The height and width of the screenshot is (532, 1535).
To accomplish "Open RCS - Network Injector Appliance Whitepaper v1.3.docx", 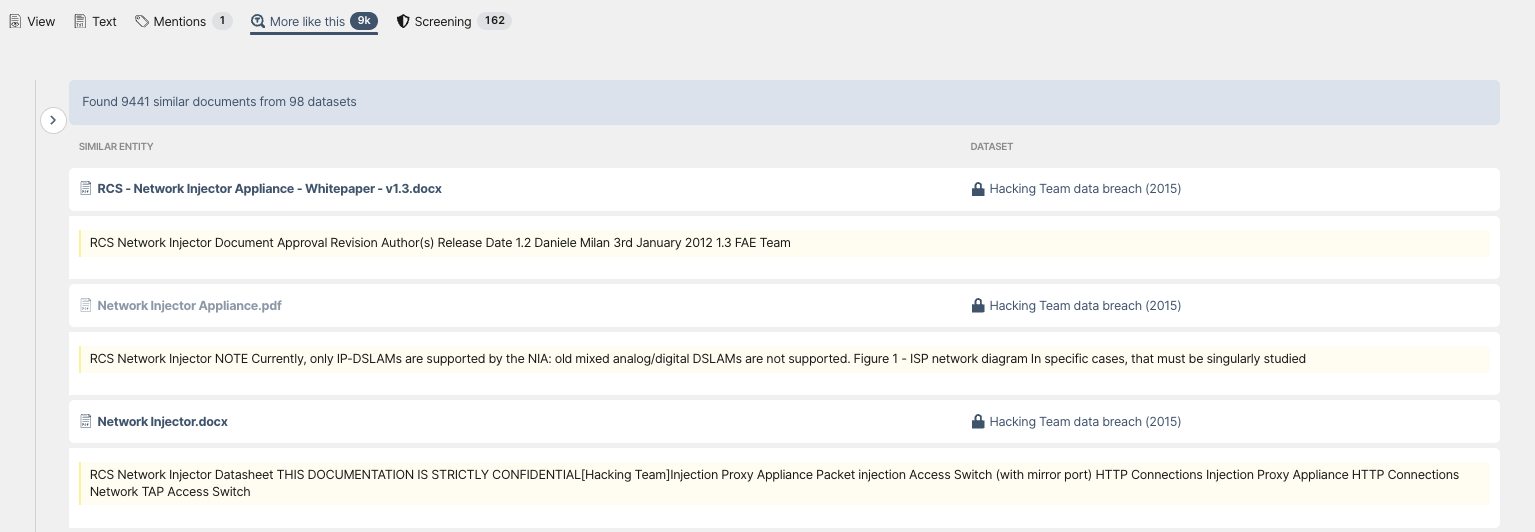I will [269, 188].
